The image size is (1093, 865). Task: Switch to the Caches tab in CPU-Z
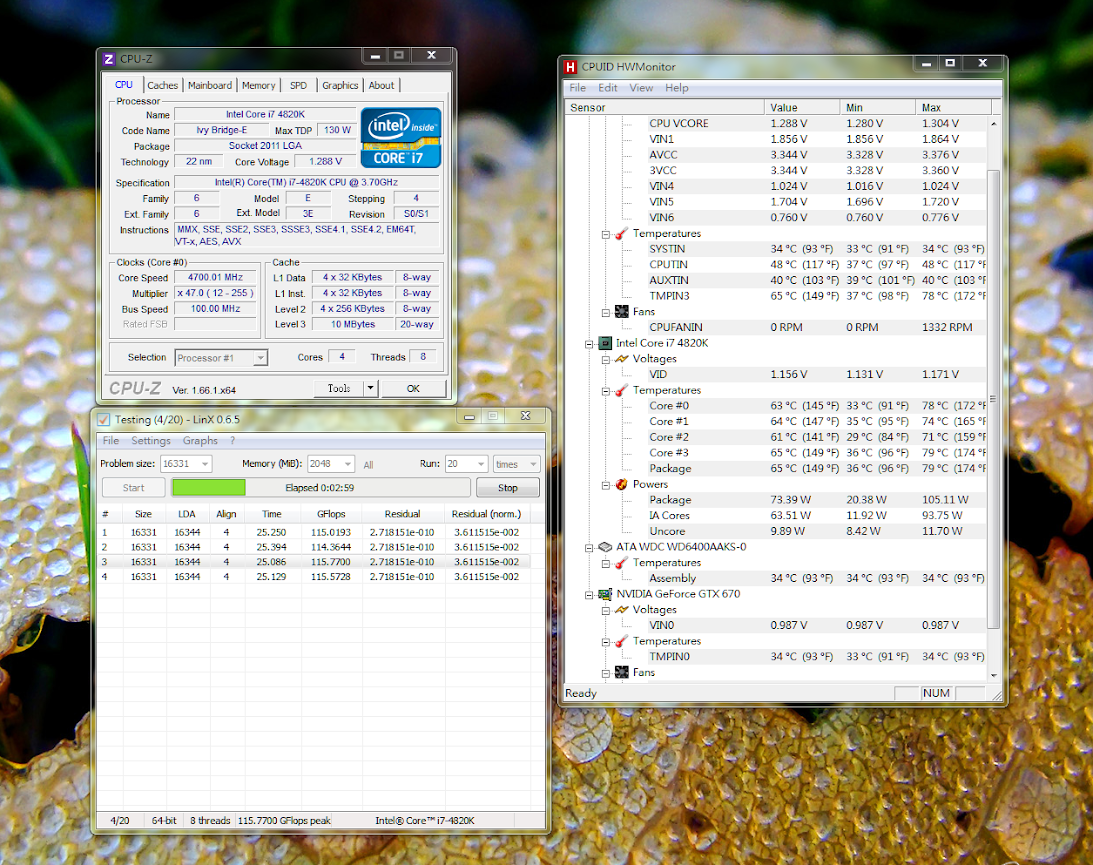tap(162, 85)
